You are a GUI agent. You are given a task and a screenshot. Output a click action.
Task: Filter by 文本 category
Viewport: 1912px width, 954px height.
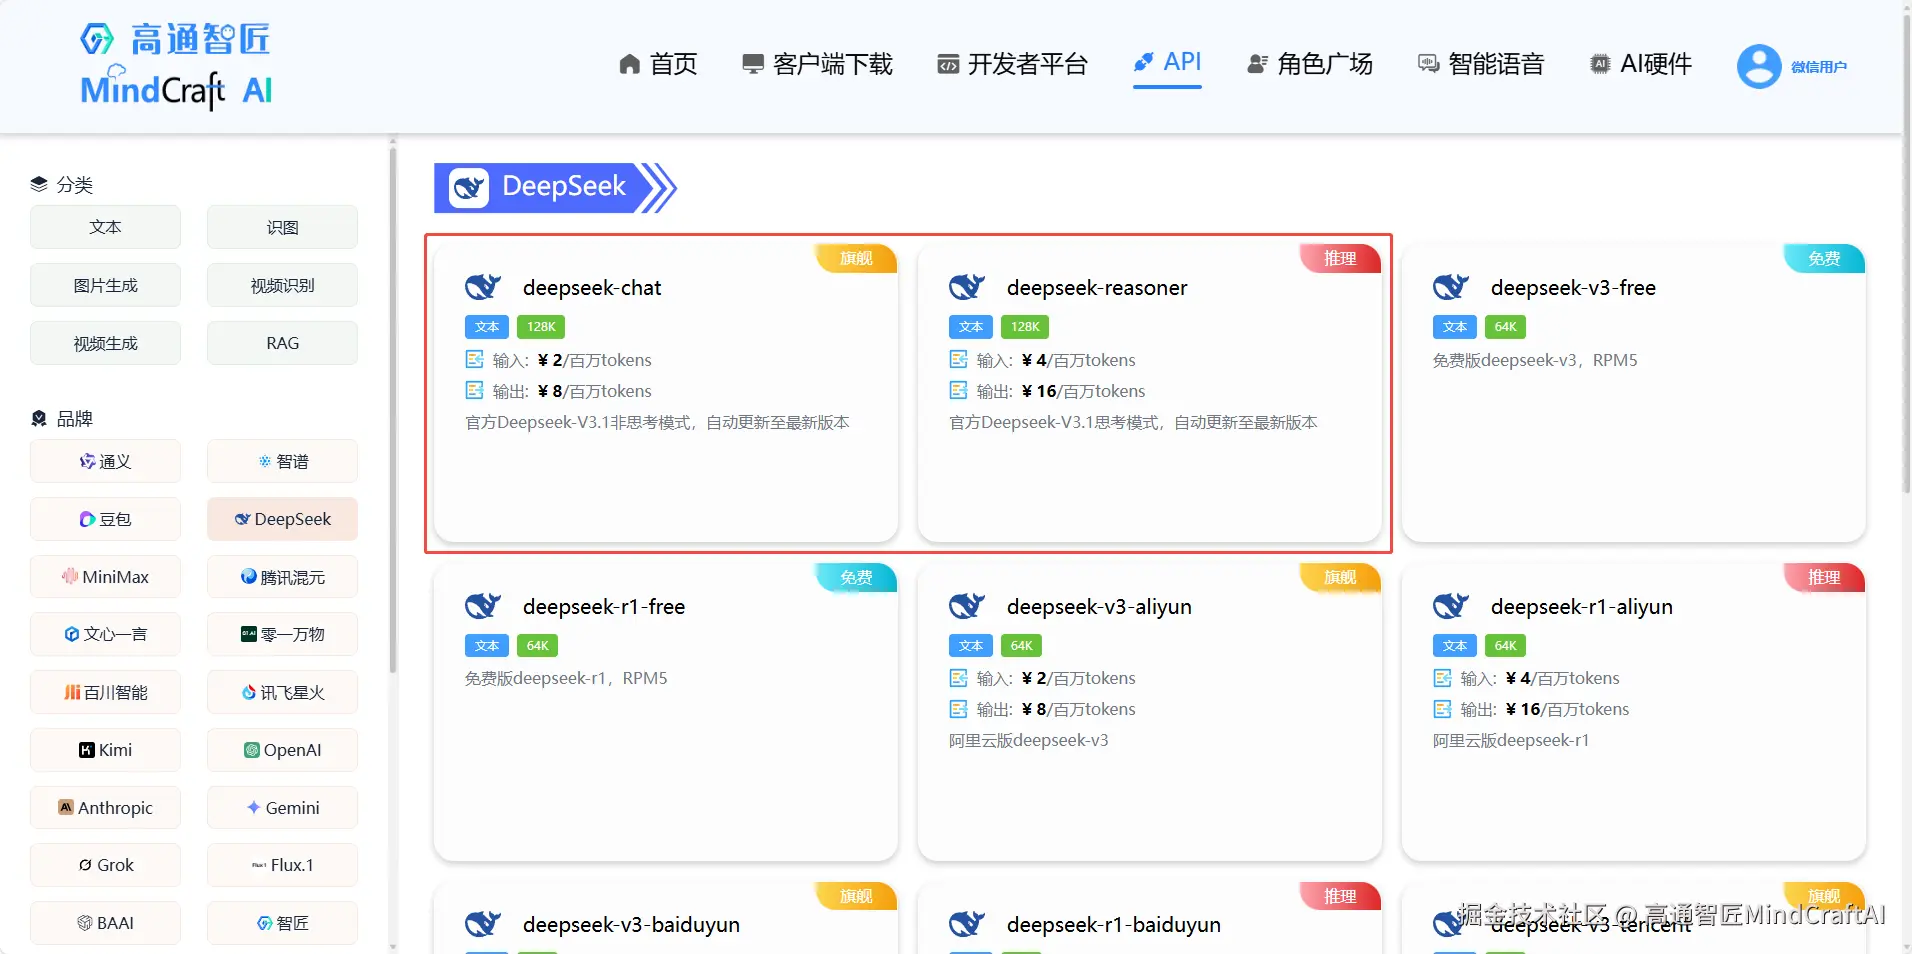click(105, 227)
